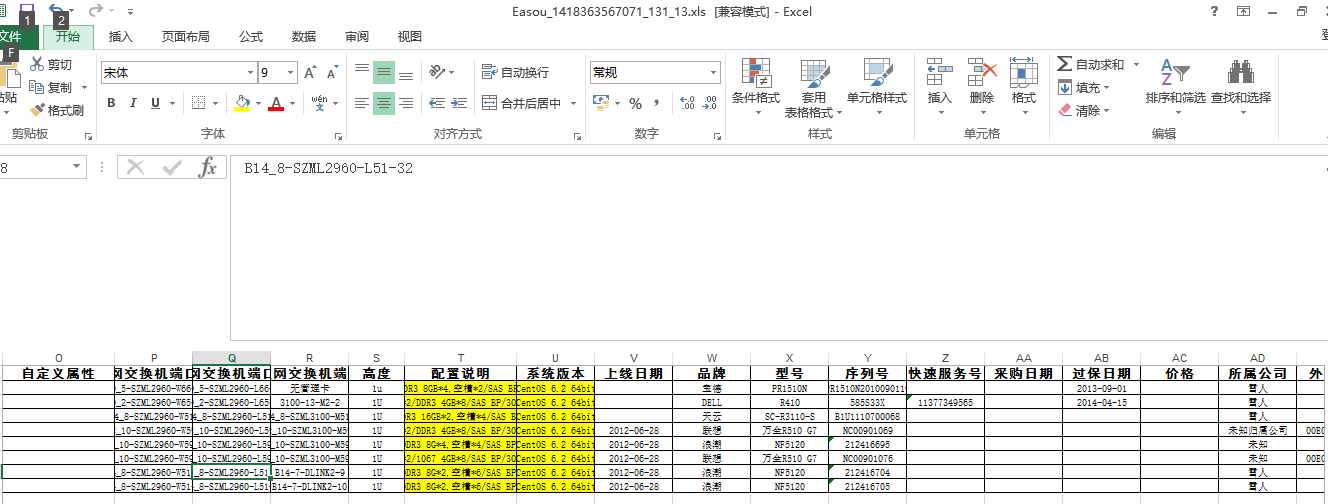Open Conditional Formatting (条件格式)
Viewport: 1328px width, 504px height.
click(756, 87)
